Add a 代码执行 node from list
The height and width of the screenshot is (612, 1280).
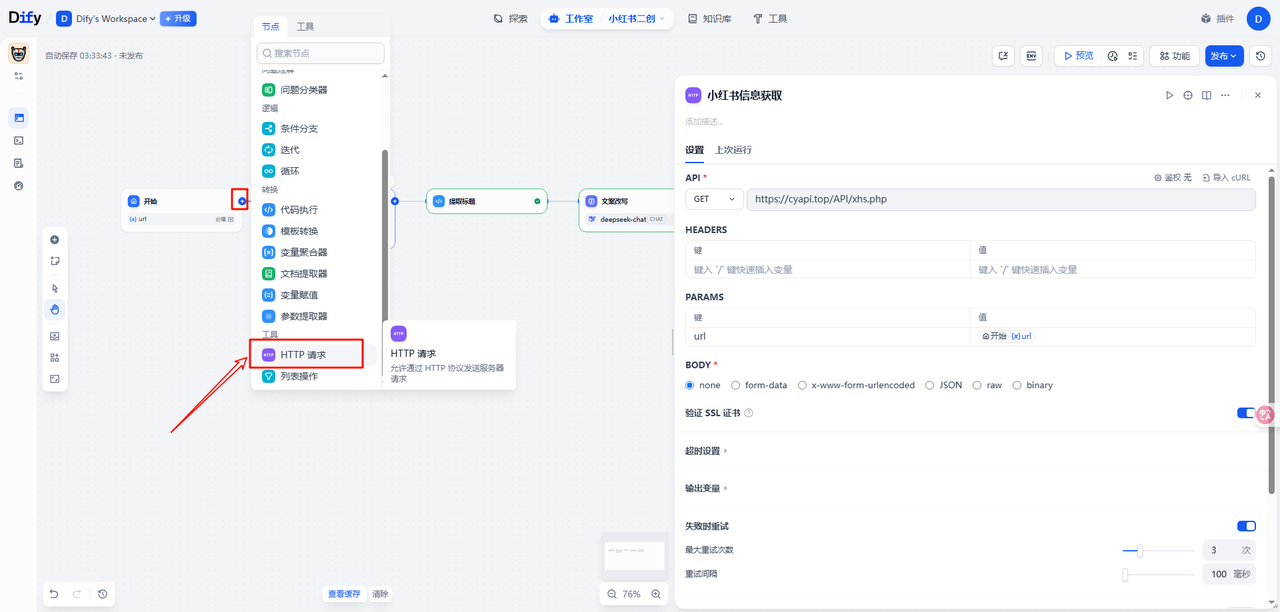299,210
